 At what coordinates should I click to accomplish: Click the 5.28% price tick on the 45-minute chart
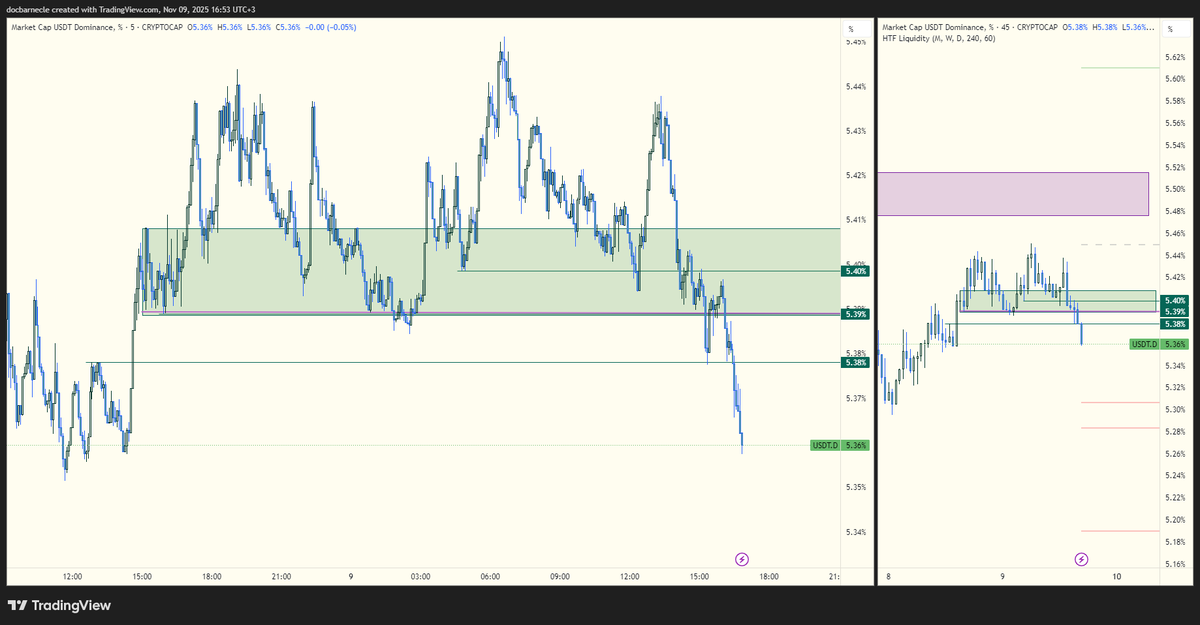coord(1175,431)
